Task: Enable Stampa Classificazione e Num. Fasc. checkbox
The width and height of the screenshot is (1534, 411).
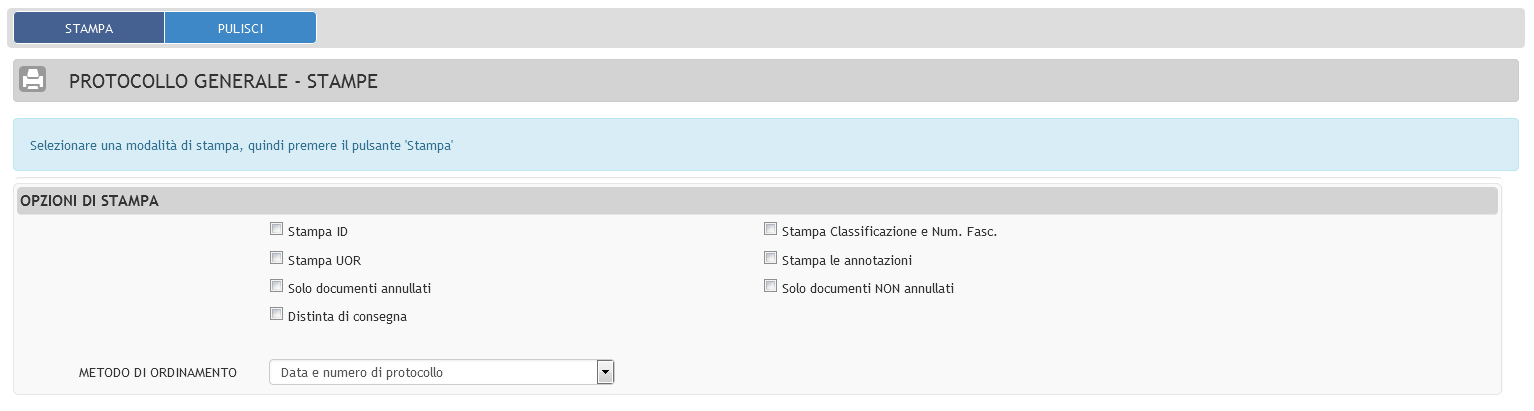Action: 771,230
